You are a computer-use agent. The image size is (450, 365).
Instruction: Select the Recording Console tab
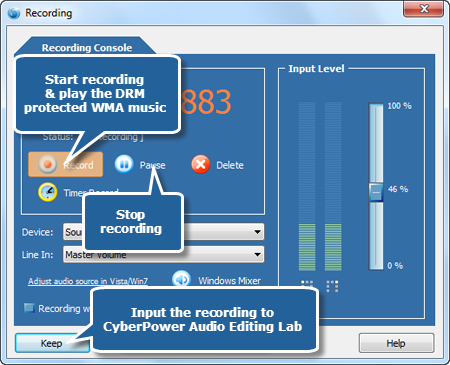(x=87, y=47)
